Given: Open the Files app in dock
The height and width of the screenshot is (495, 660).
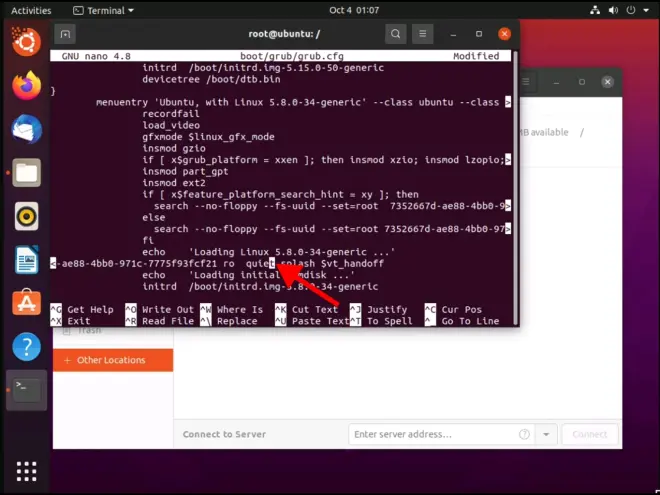Looking at the screenshot, I should click(26, 173).
